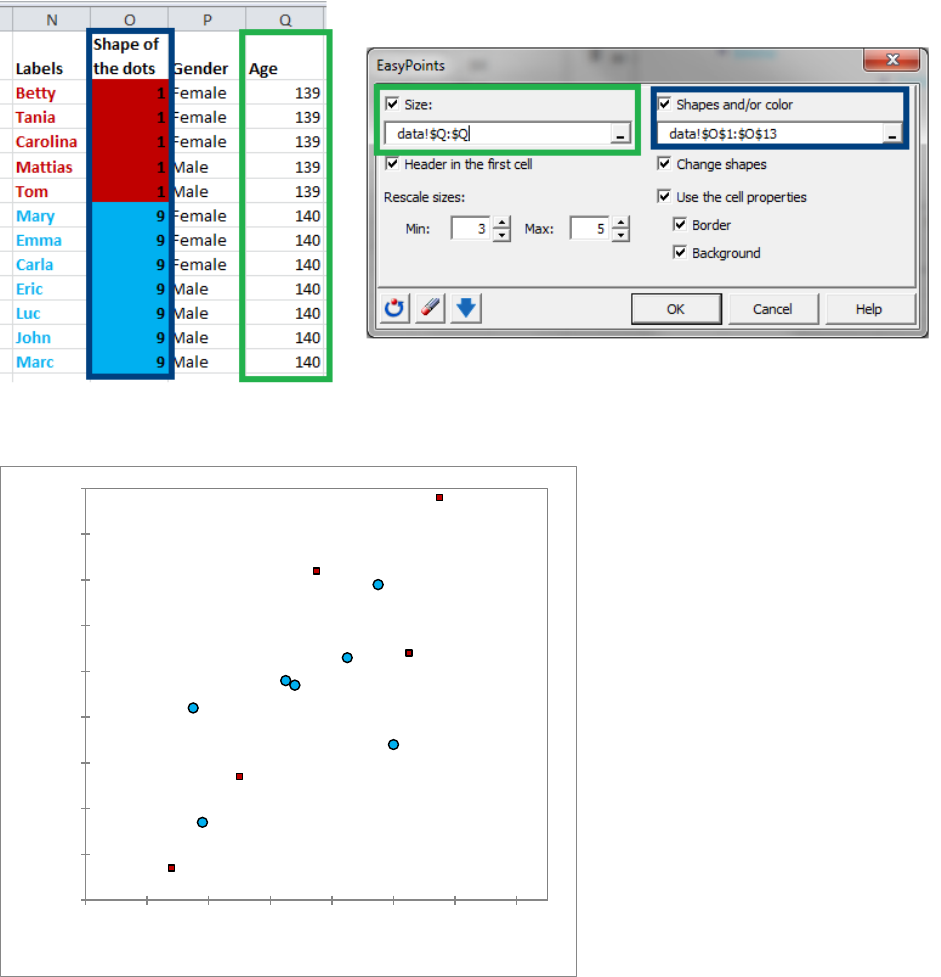Image resolution: width=941 pixels, height=977 pixels.
Task: Click the Shapes range input field
Action: click(770, 133)
